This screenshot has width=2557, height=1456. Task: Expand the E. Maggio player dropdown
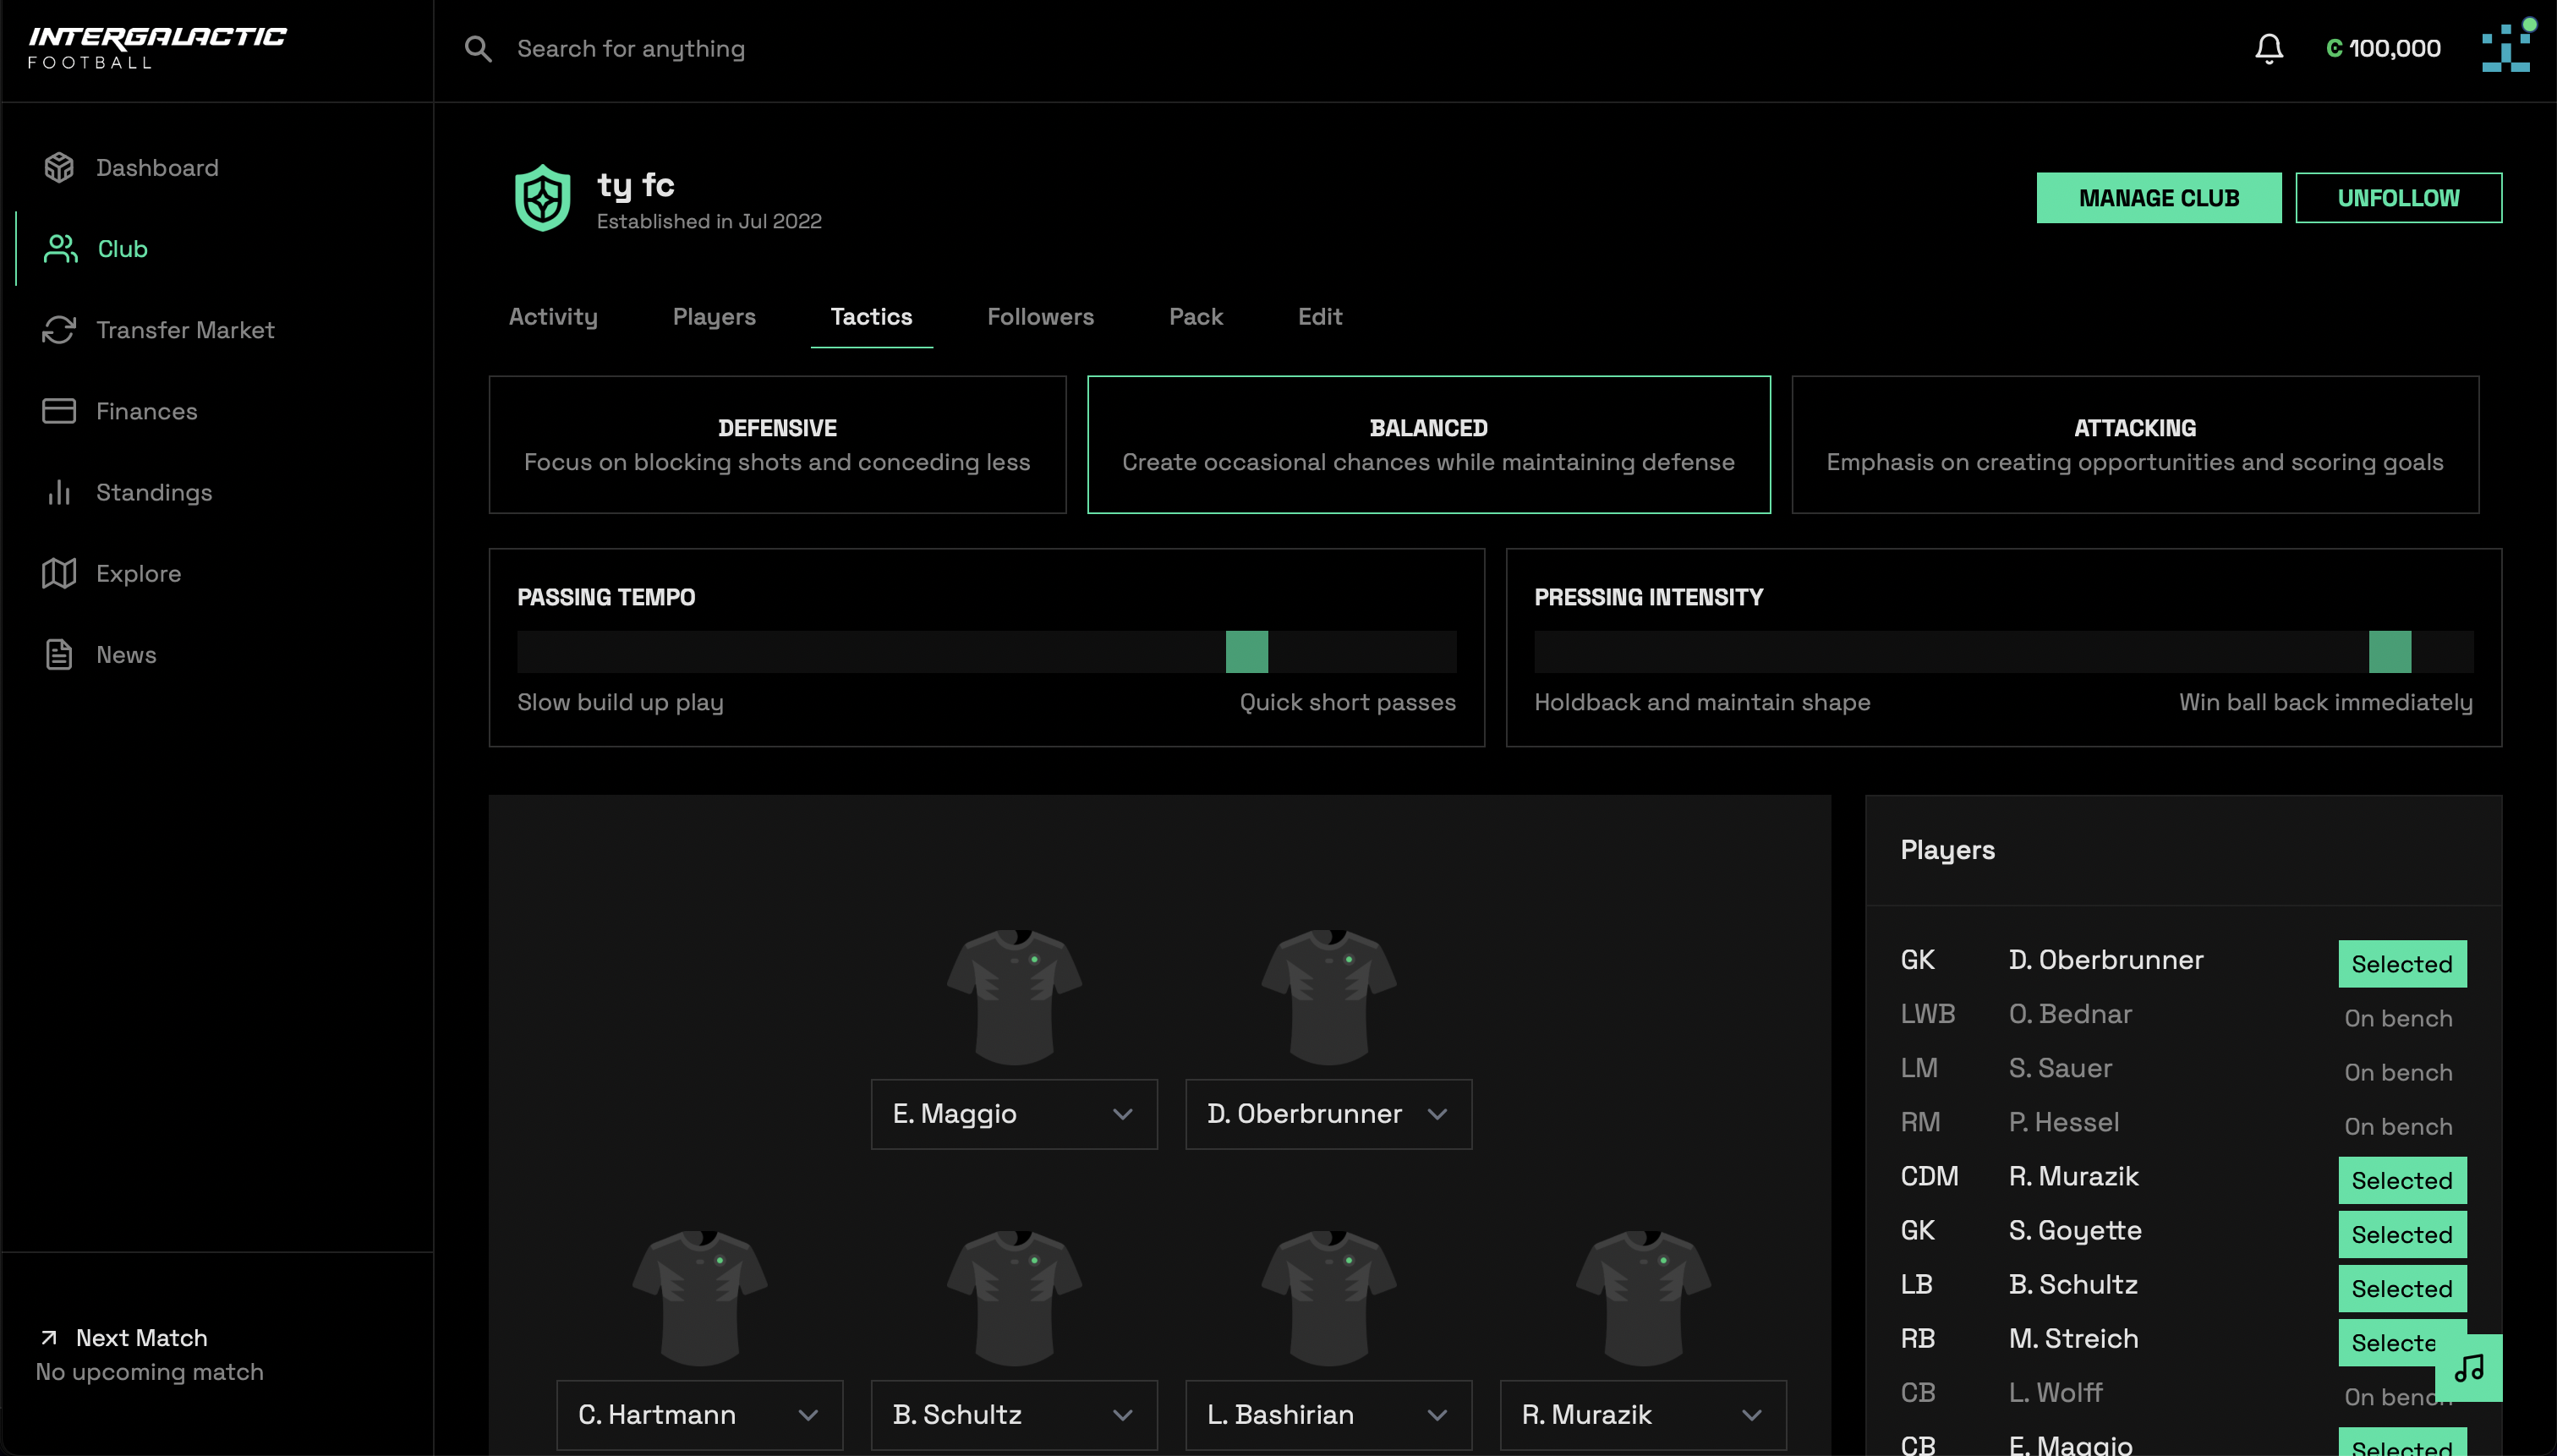(x=1013, y=1114)
